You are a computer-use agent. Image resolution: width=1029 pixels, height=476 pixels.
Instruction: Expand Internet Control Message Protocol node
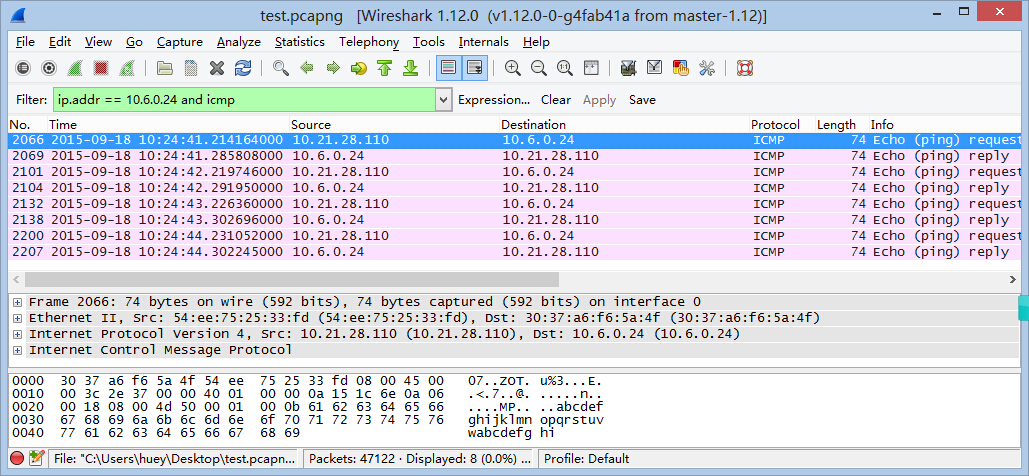(x=17, y=350)
